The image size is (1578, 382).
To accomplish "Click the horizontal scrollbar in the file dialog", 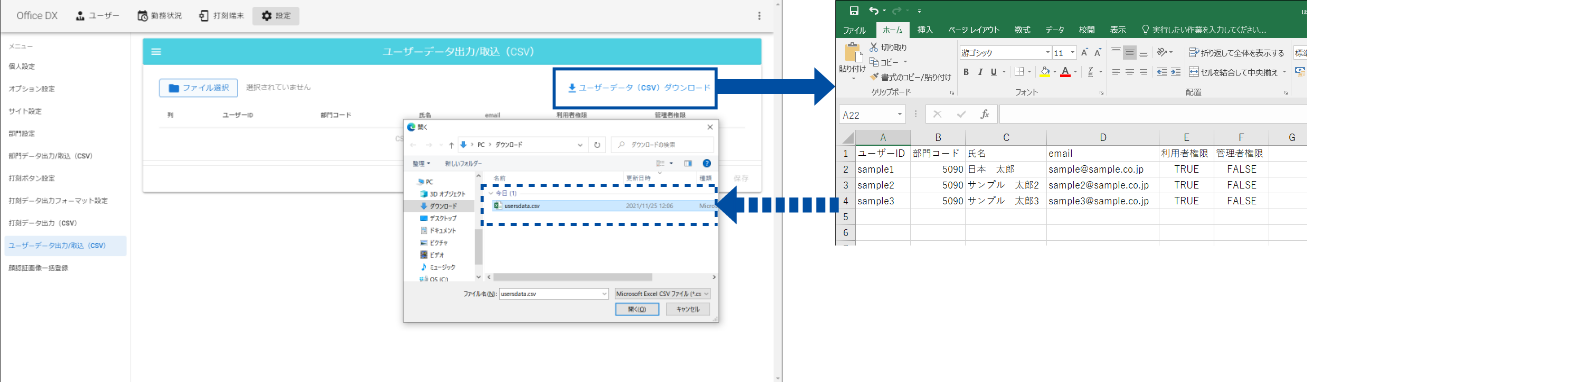I will (573, 277).
